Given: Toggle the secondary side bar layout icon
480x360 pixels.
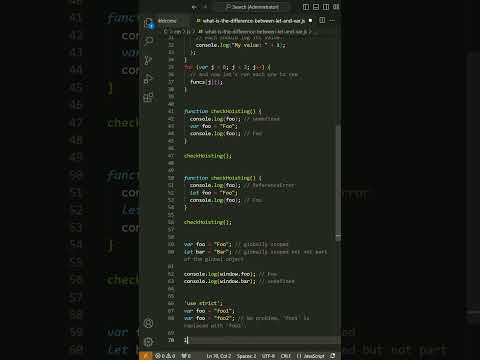Looking at the screenshot, I should pos(326,7).
